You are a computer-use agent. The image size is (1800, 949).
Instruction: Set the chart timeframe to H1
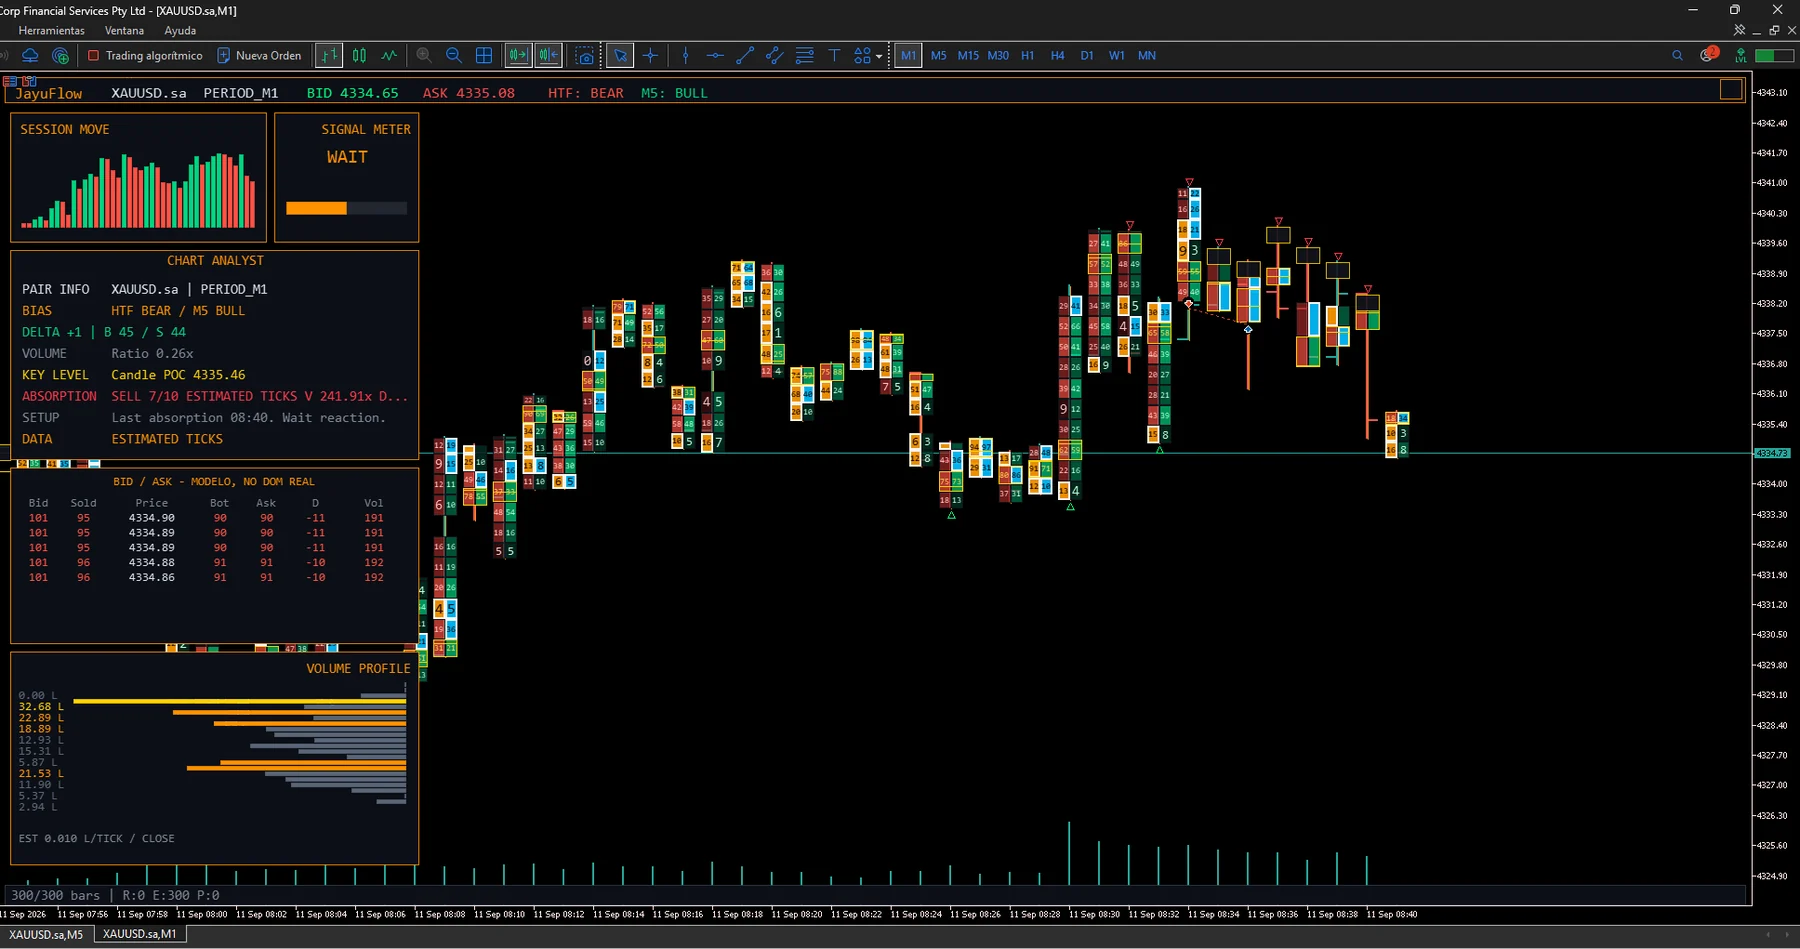pyautogui.click(x=1027, y=56)
